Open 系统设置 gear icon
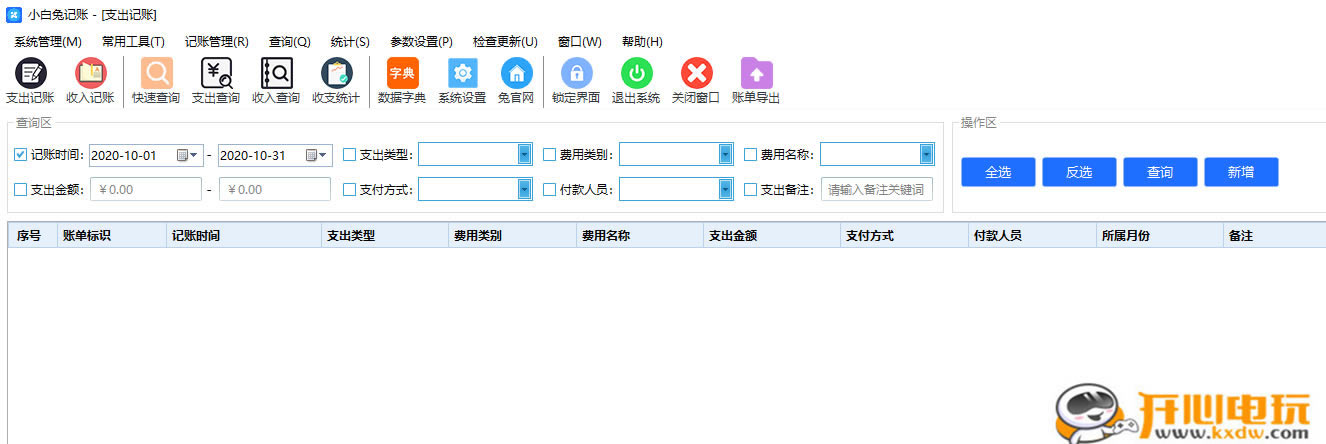Screen dimensions: 1326x444 point(462,74)
